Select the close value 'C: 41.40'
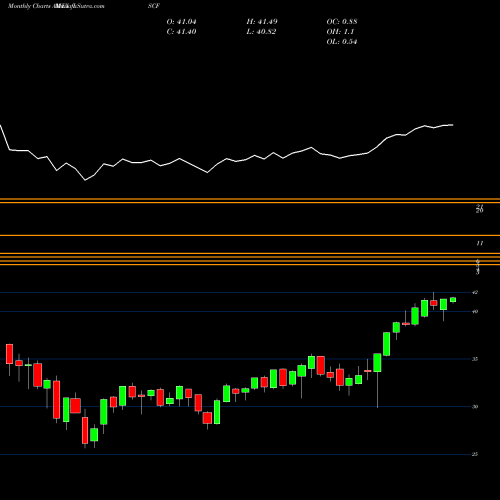 pos(181,32)
